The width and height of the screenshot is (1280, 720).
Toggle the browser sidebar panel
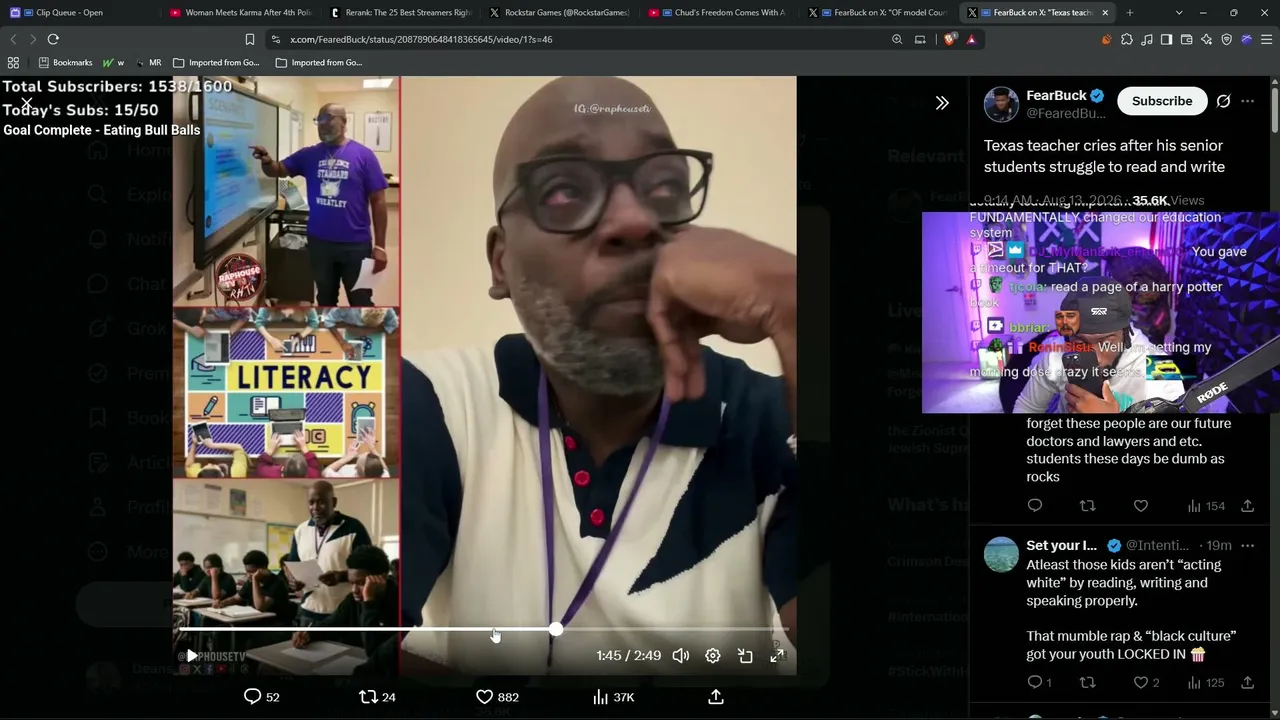coord(1167,39)
